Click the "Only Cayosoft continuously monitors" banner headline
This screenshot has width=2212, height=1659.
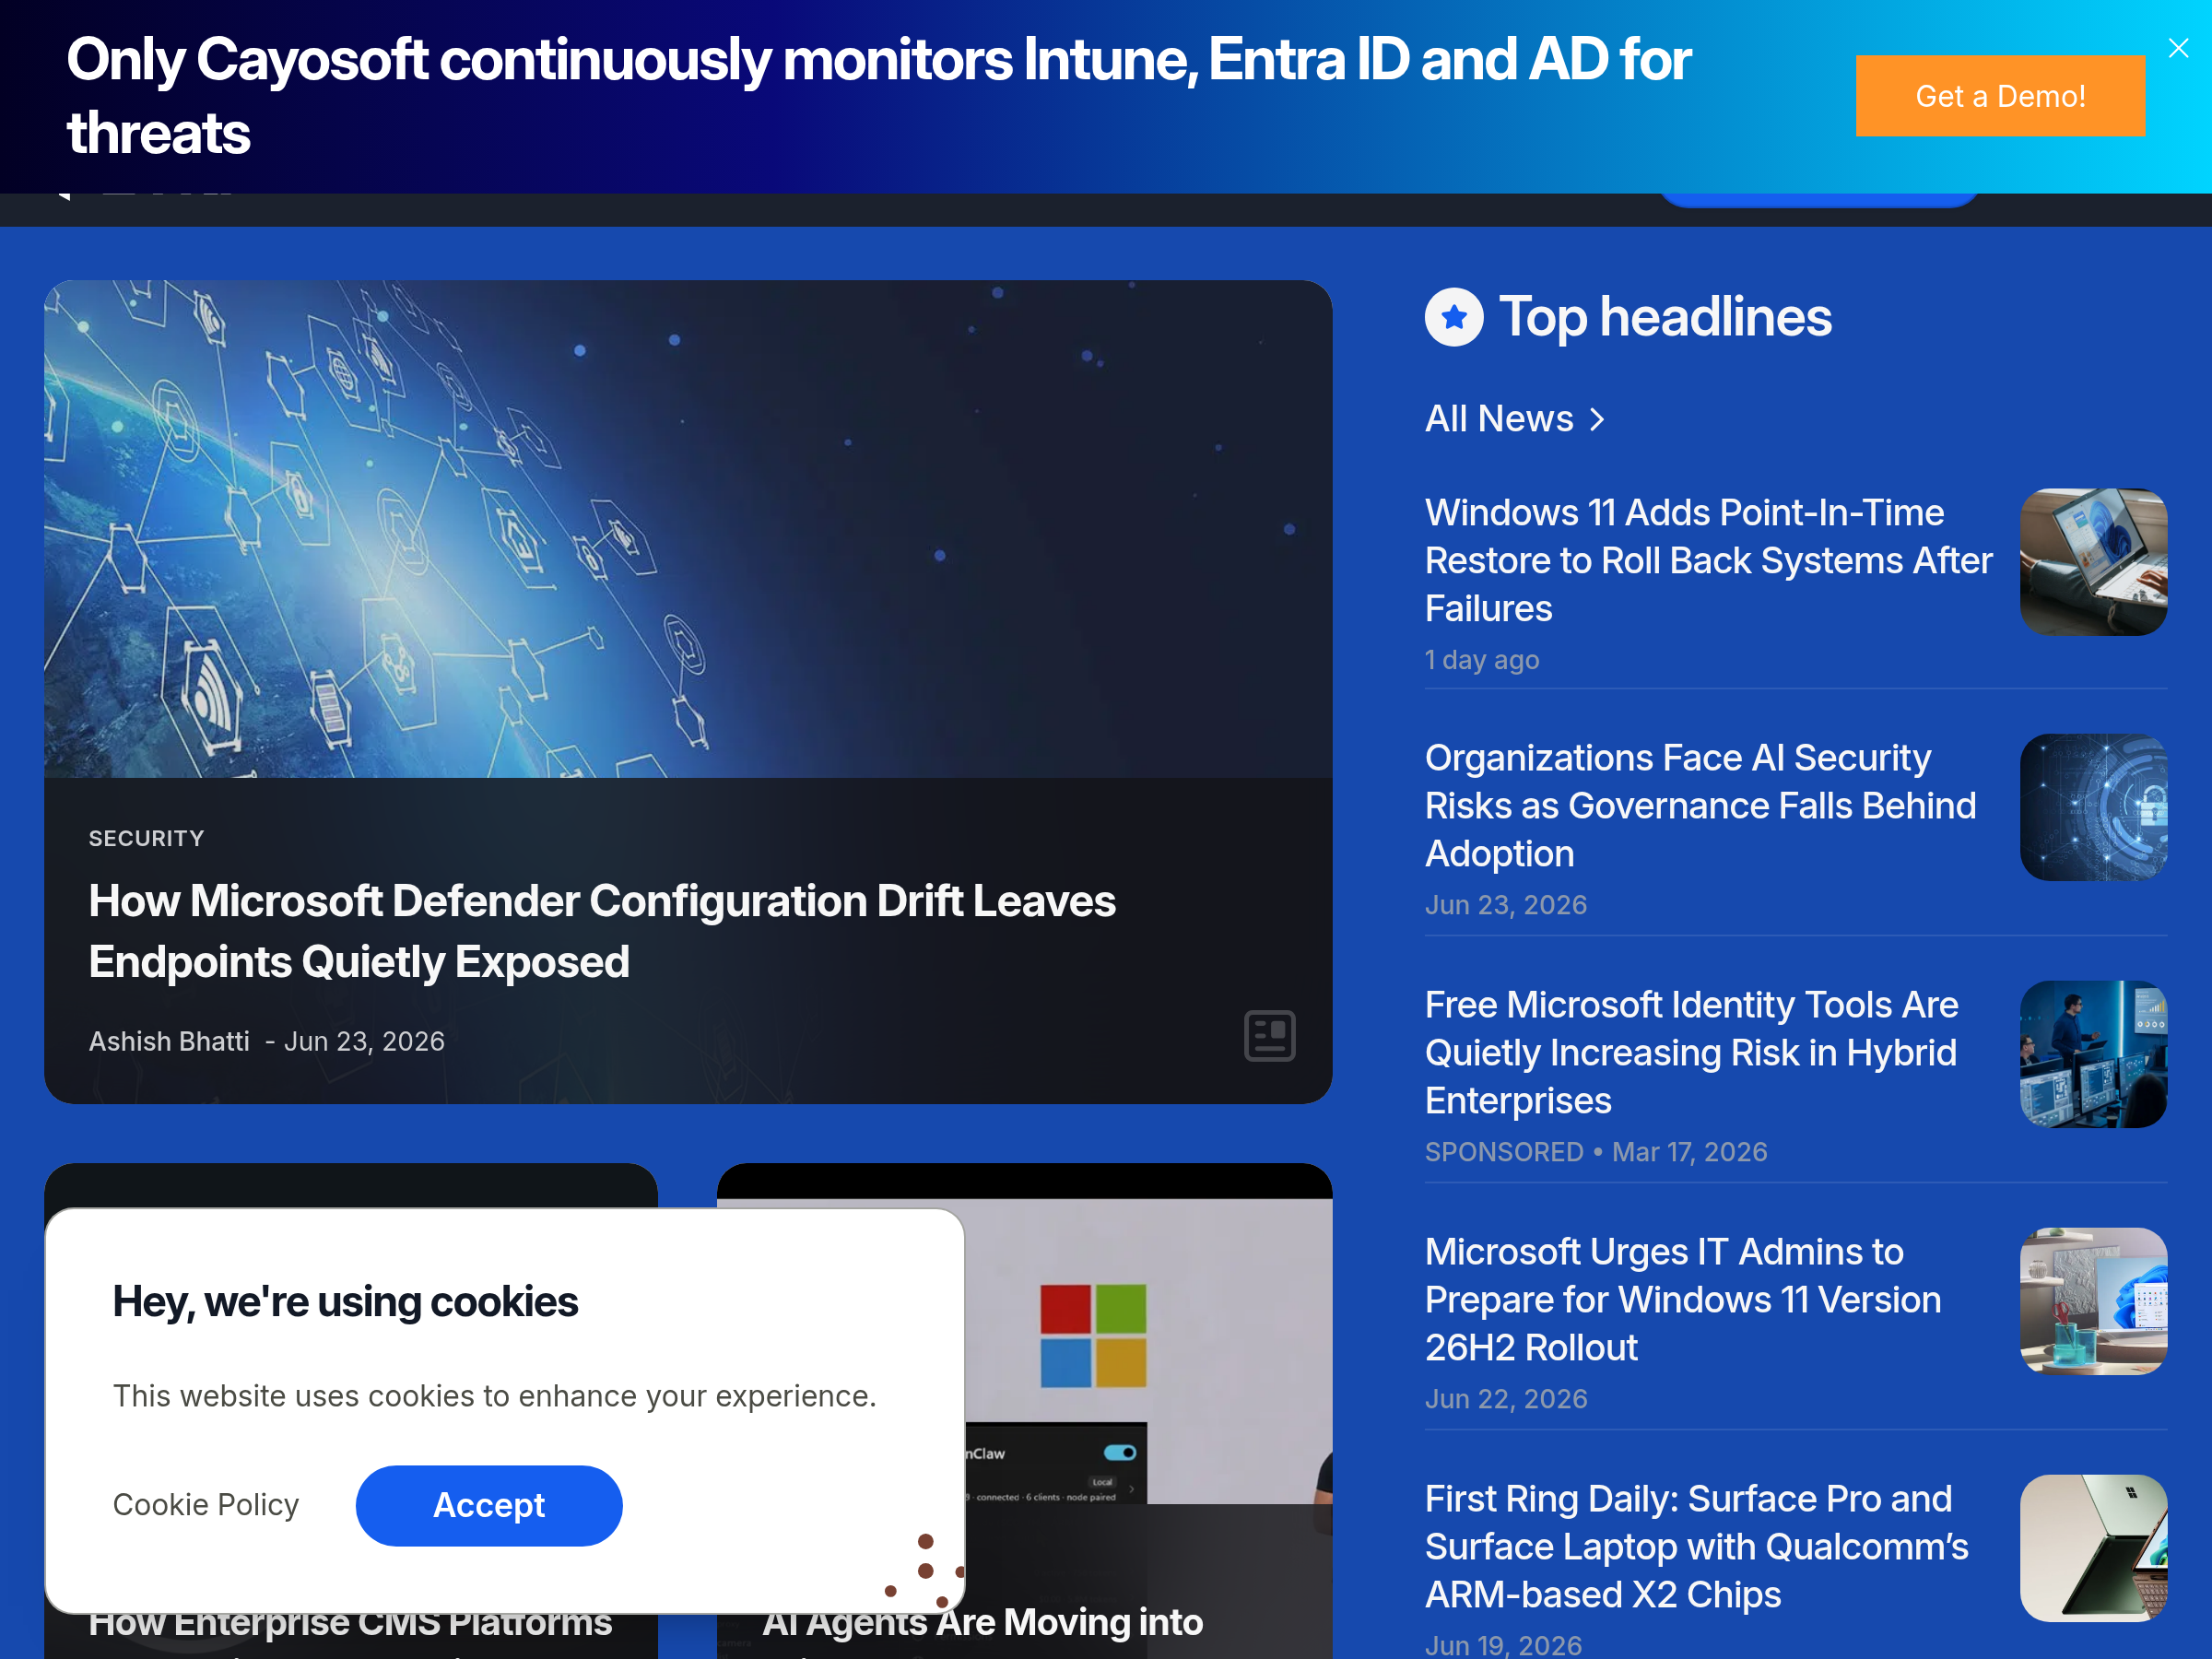click(879, 96)
